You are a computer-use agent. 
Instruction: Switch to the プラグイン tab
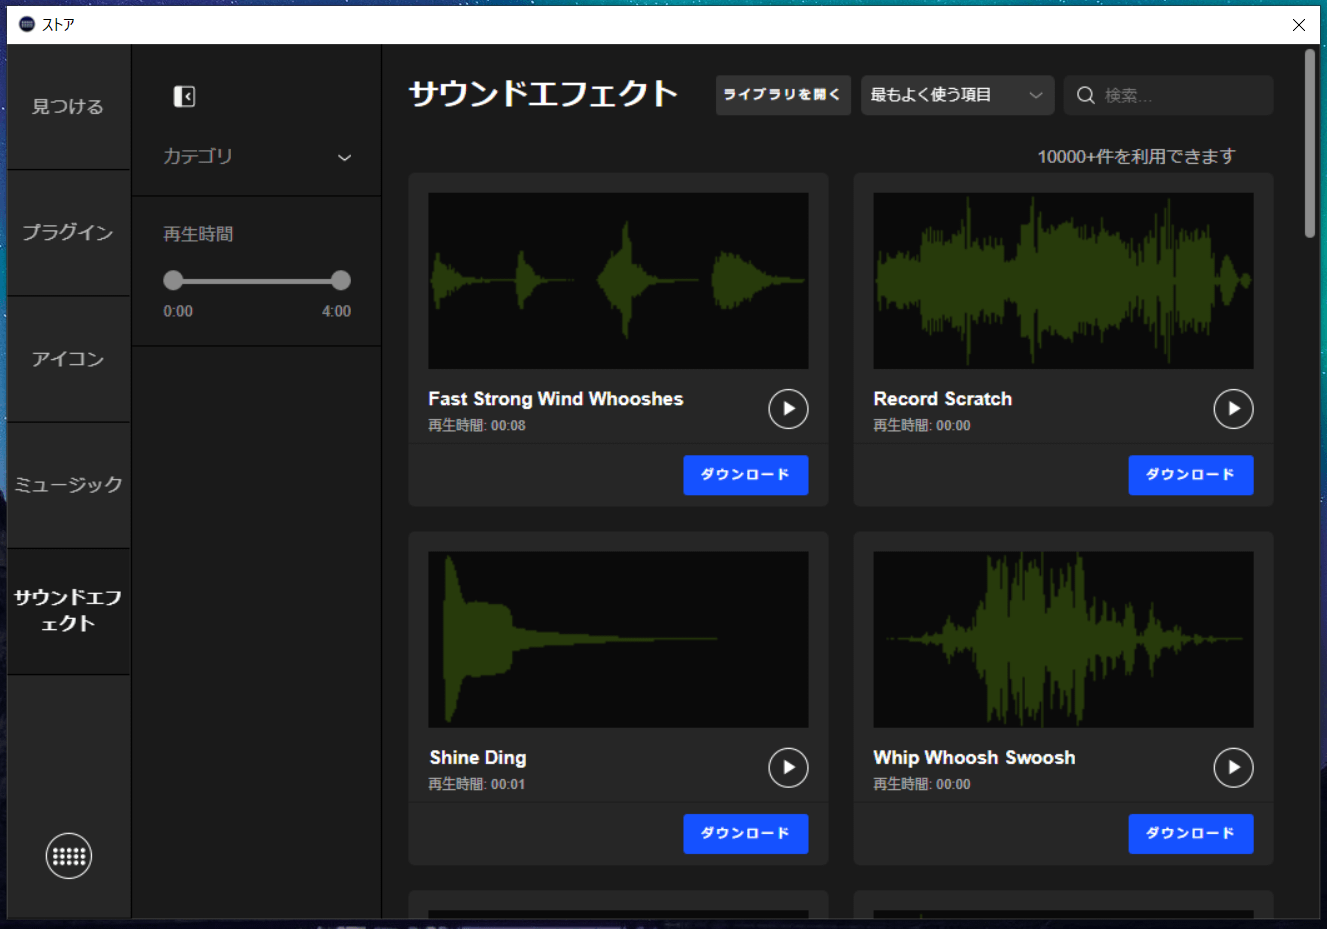coord(68,233)
